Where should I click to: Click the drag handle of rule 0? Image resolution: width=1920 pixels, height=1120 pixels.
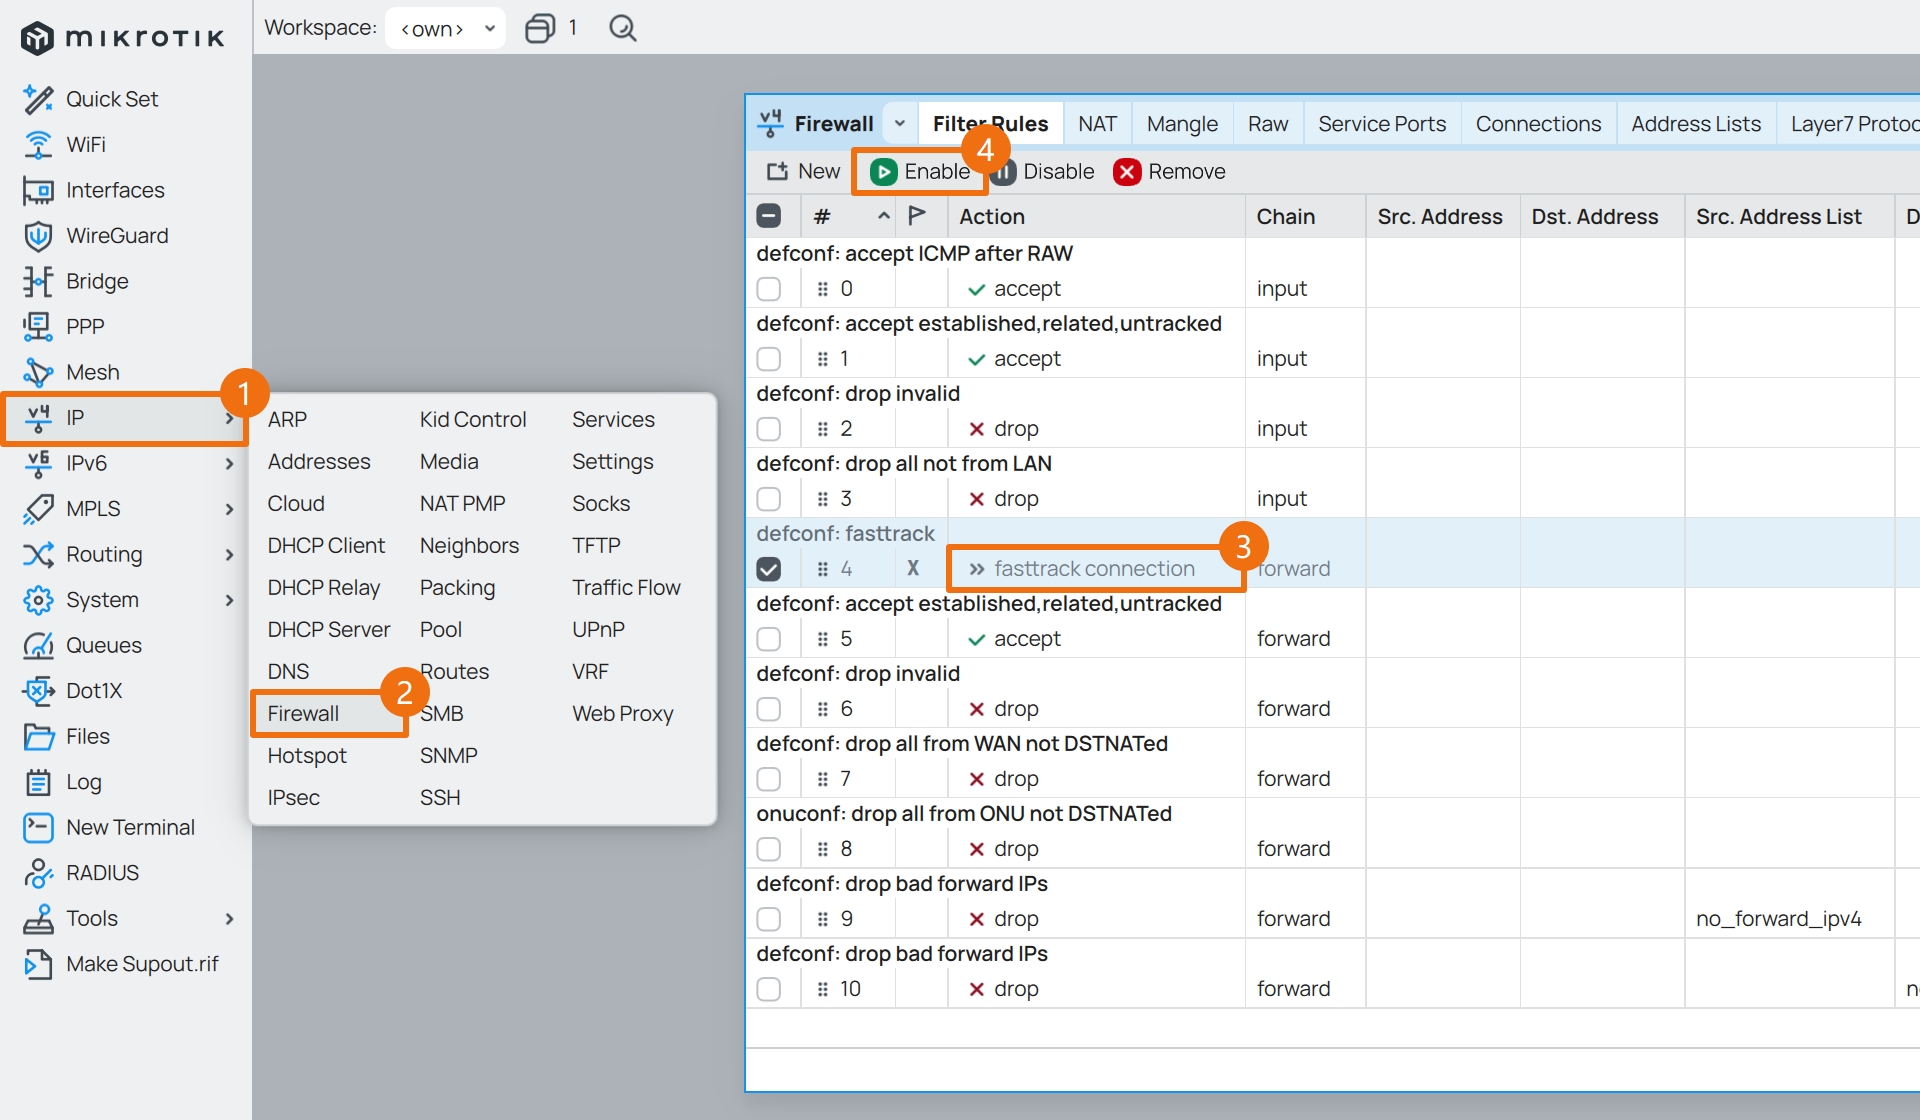pos(822,289)
